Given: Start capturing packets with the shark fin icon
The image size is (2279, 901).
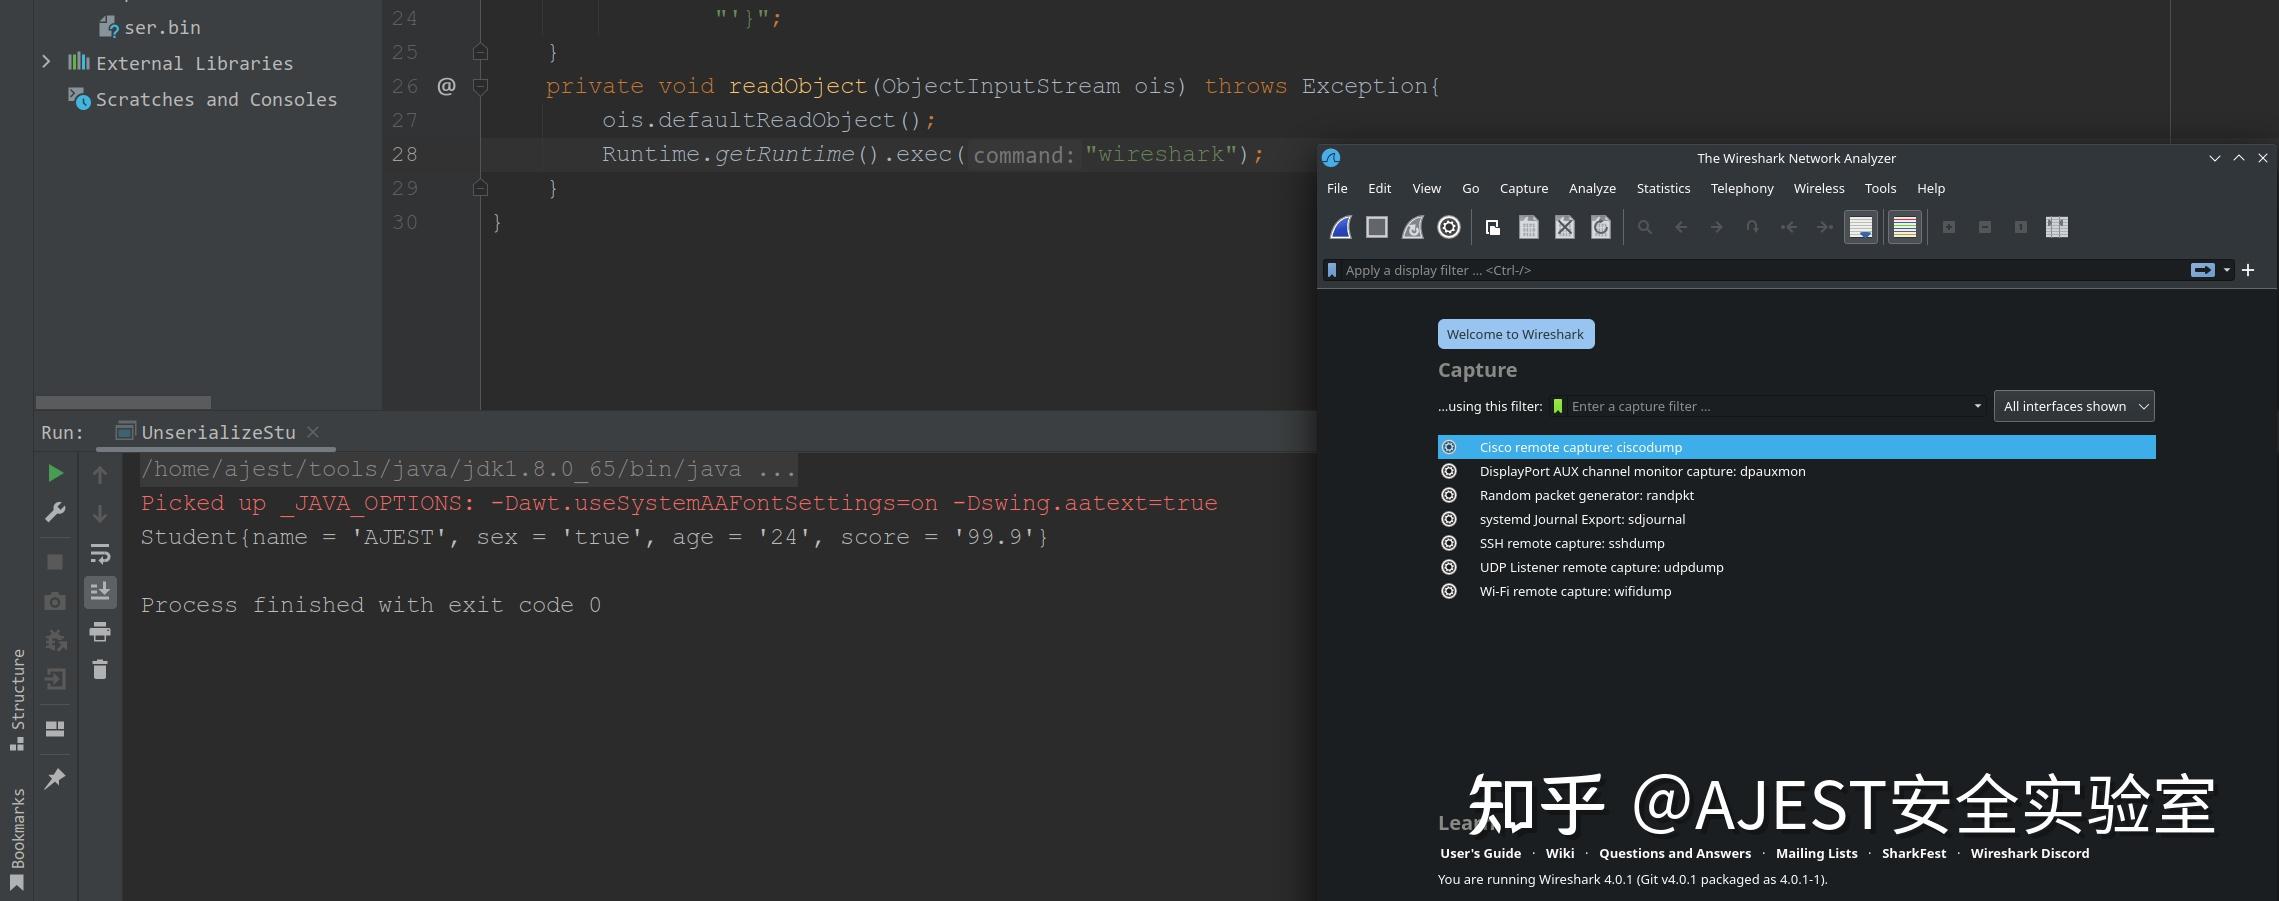Looking at the screenshot, I should click(1341, 227).
